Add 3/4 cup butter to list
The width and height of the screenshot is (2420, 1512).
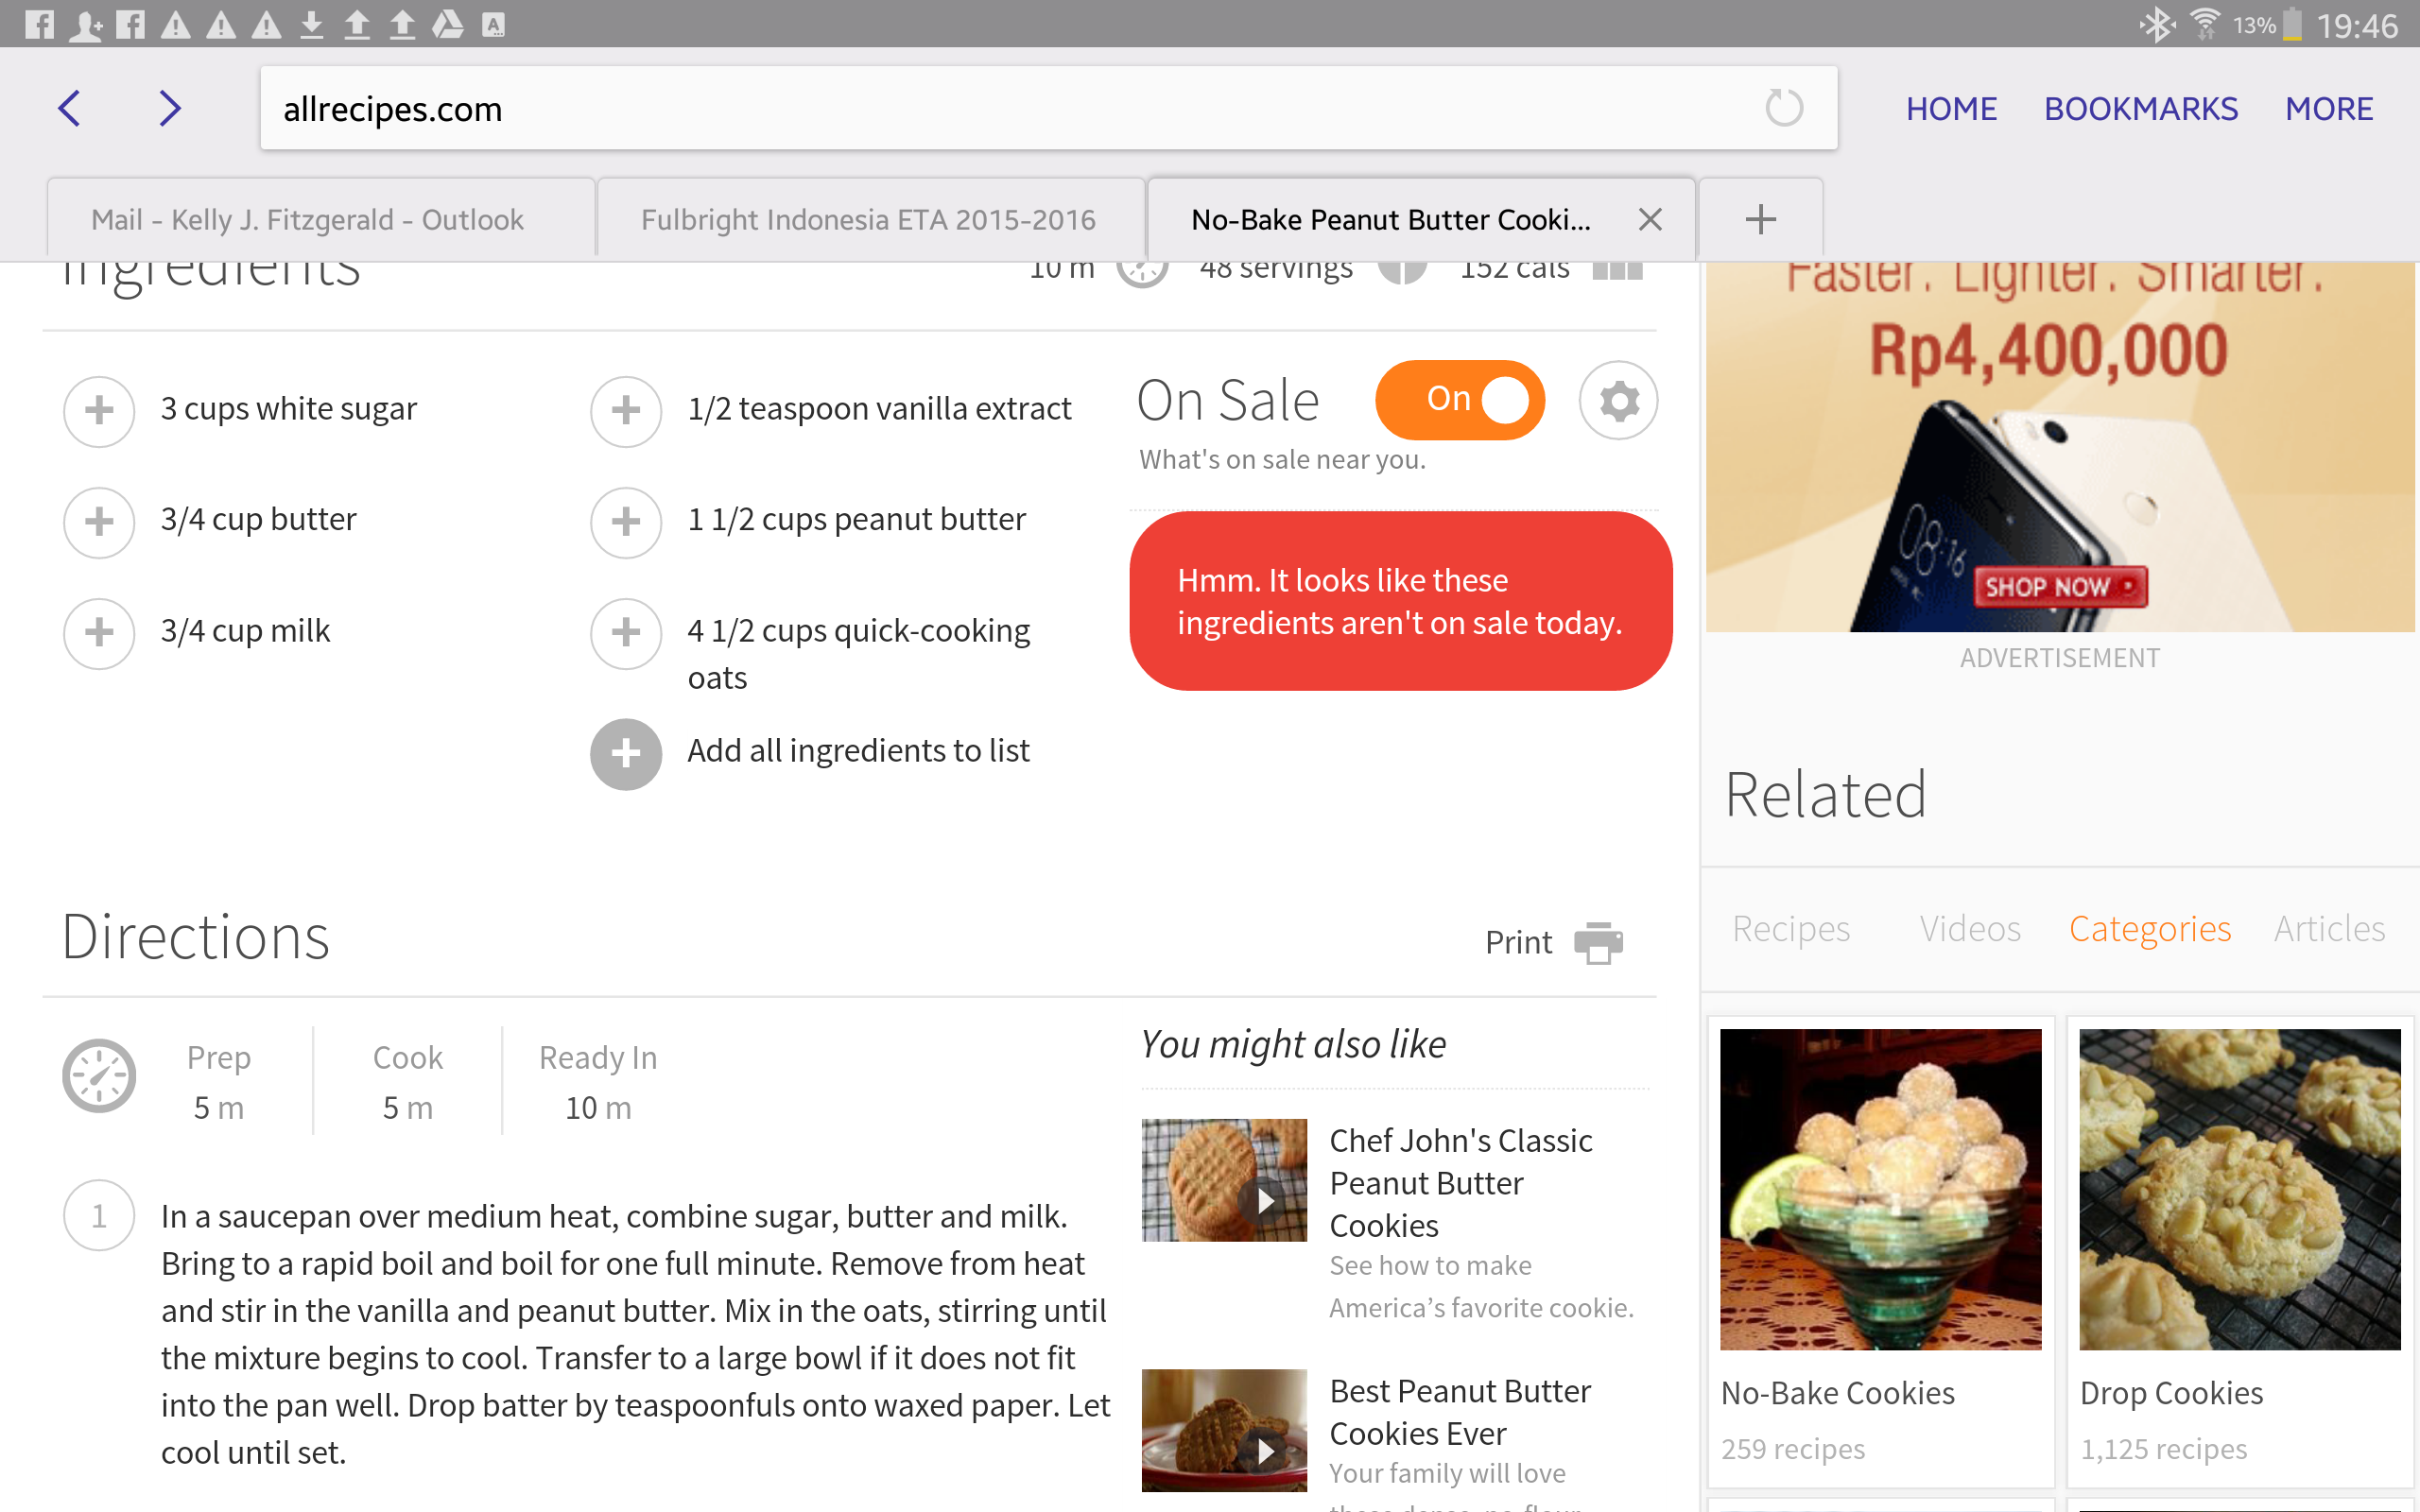(99, 521)
